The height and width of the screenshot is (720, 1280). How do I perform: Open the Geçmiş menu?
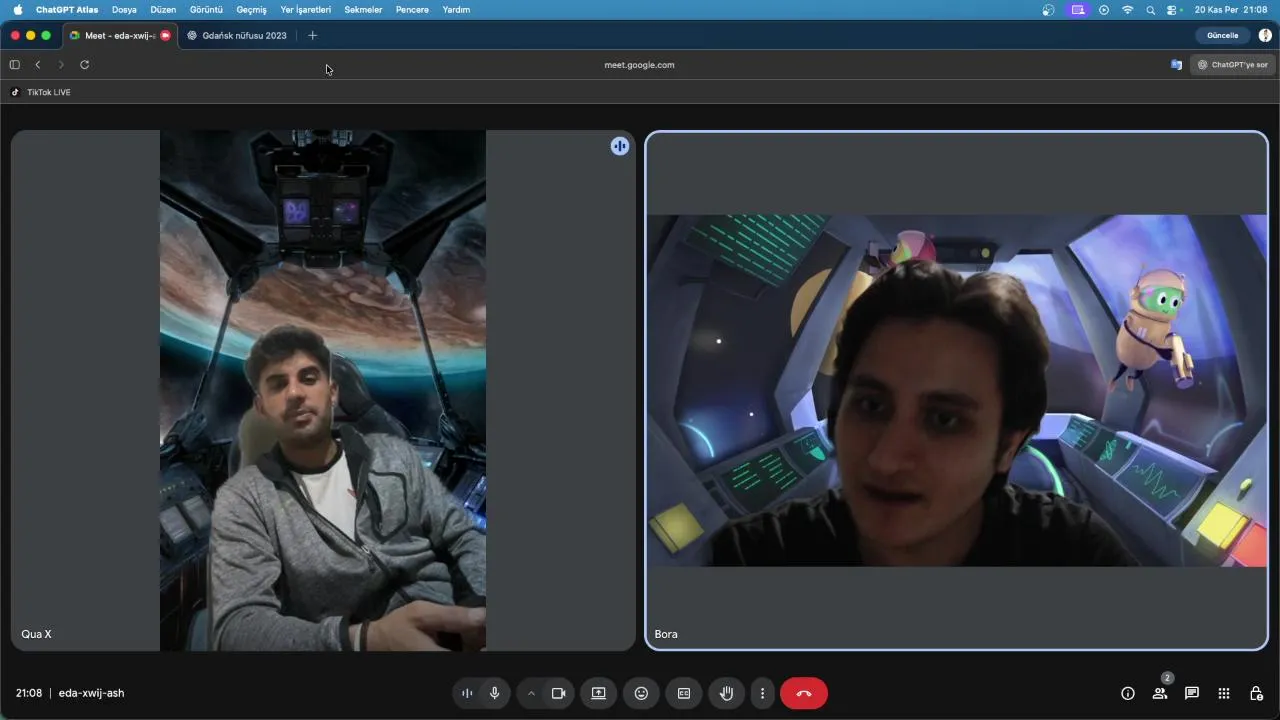click(x=252, y=10)
